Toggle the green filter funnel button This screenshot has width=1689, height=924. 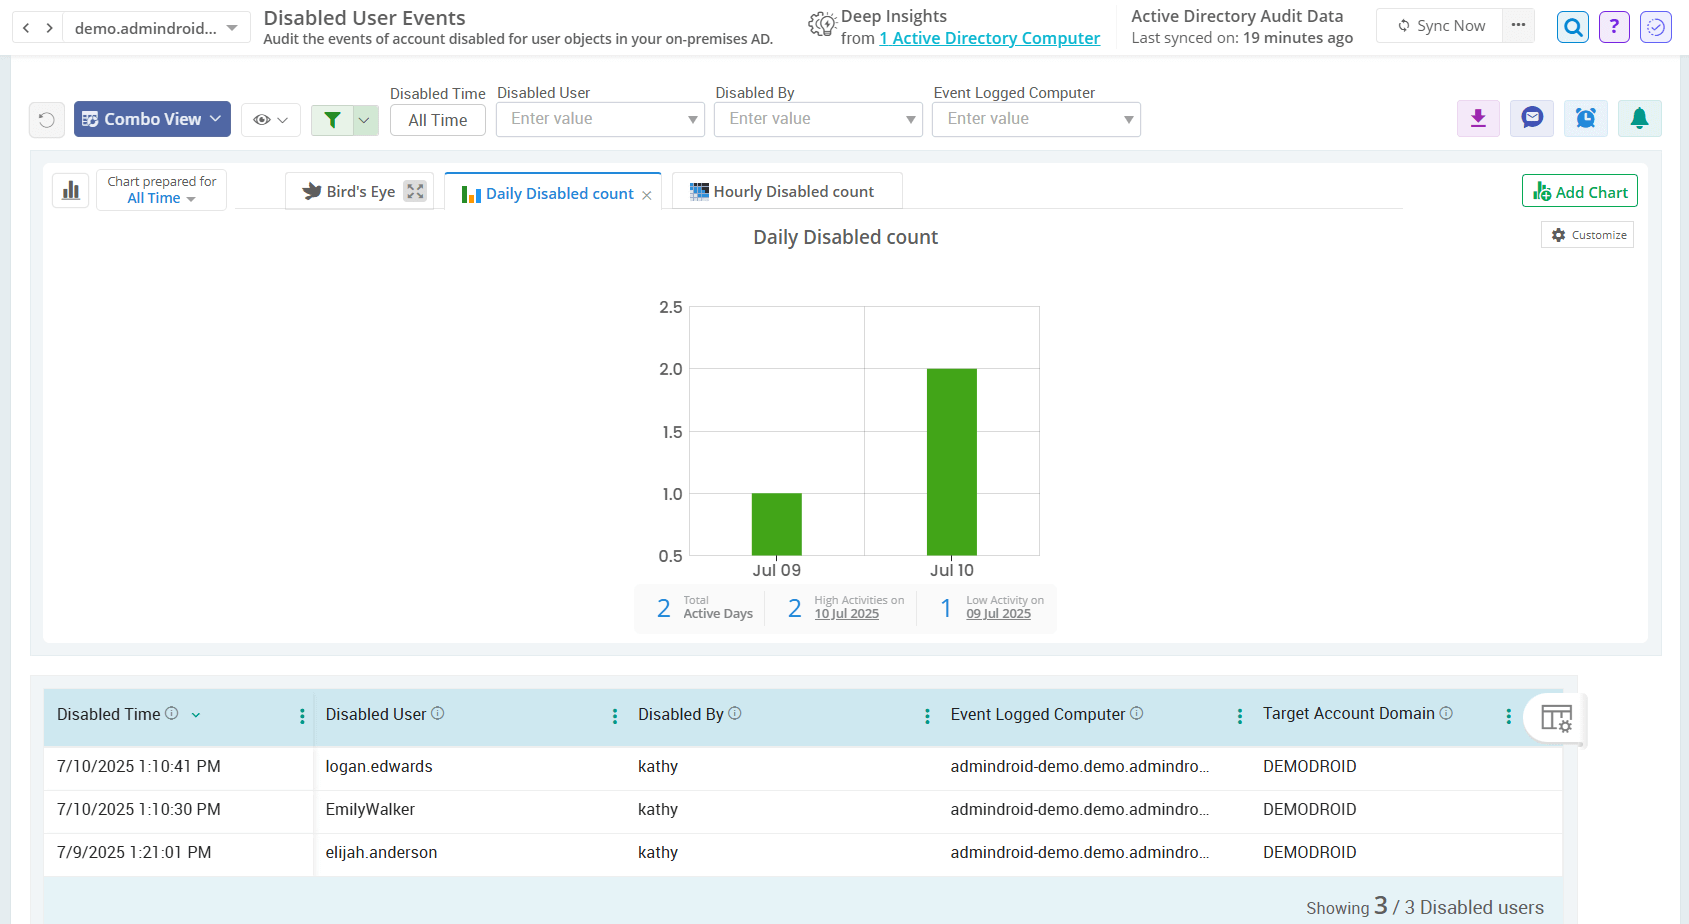333,120
